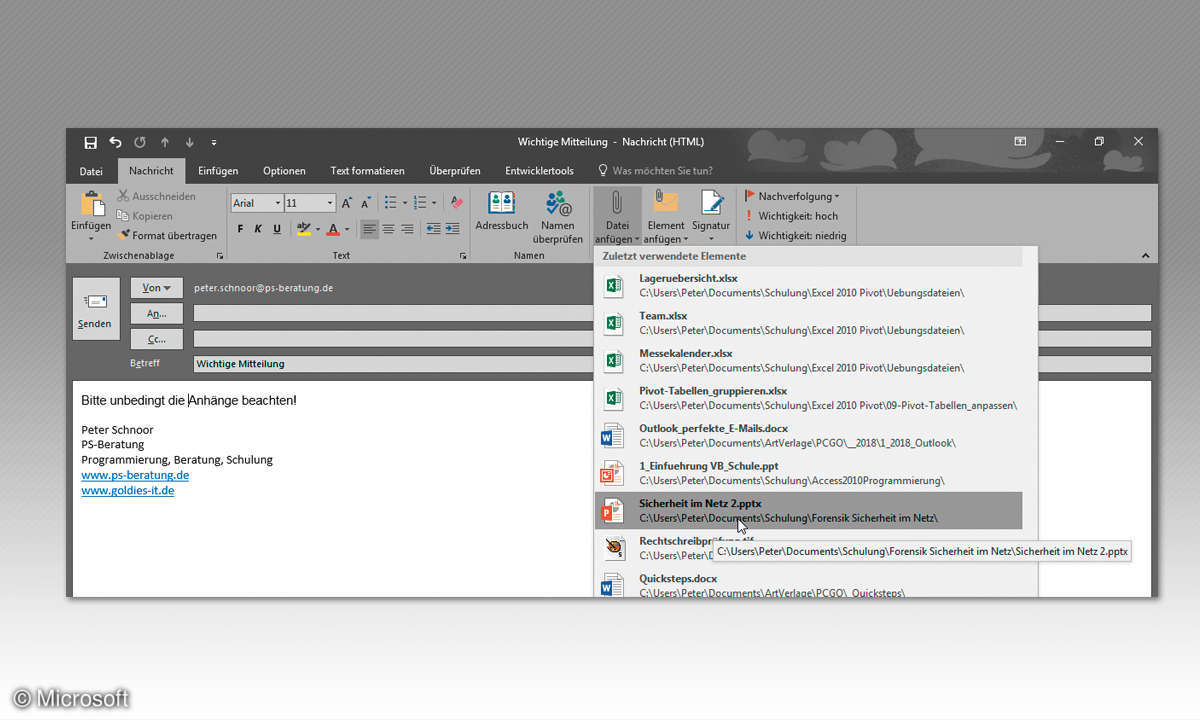Open the Signatur menu

point(711,216)
